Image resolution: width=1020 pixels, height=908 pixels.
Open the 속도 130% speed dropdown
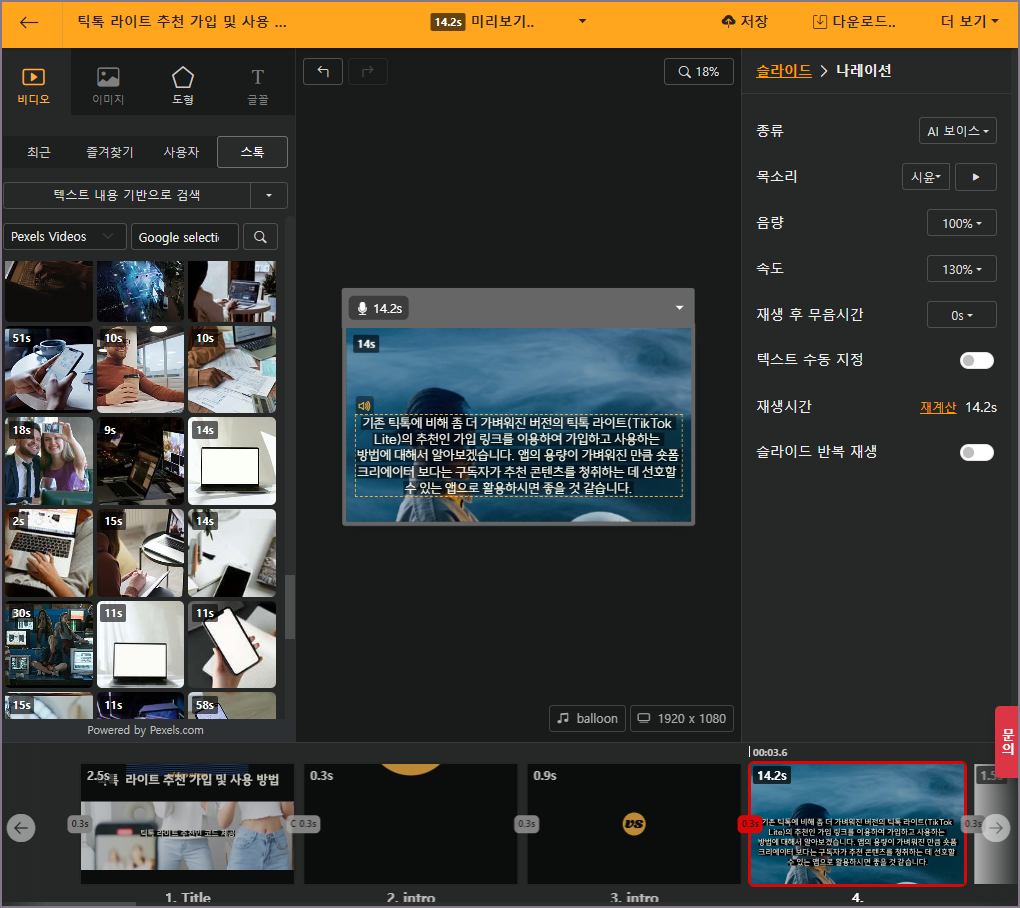(961, 268)
